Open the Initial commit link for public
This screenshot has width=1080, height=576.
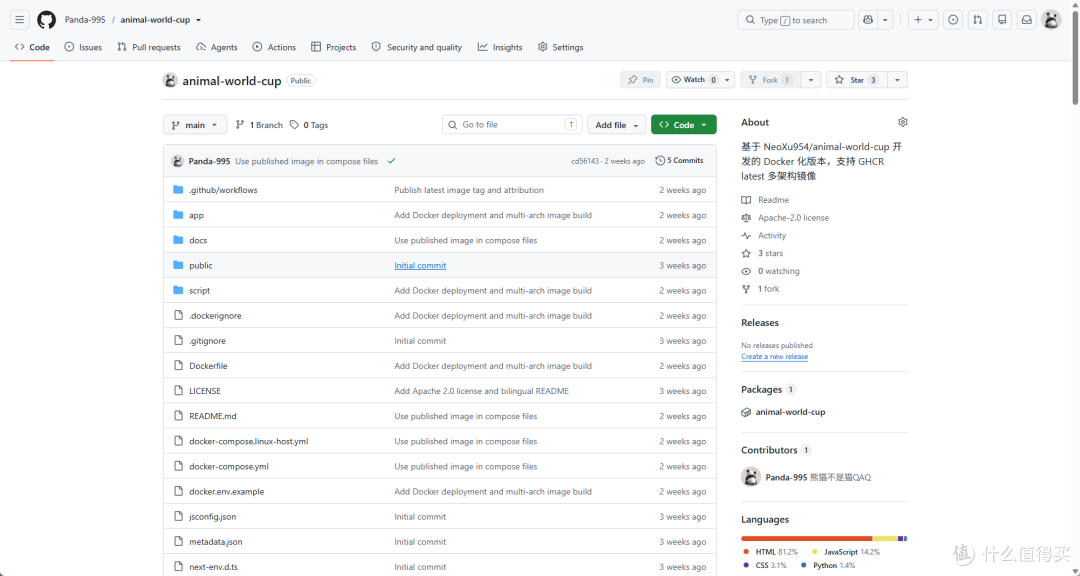point(420,265)
